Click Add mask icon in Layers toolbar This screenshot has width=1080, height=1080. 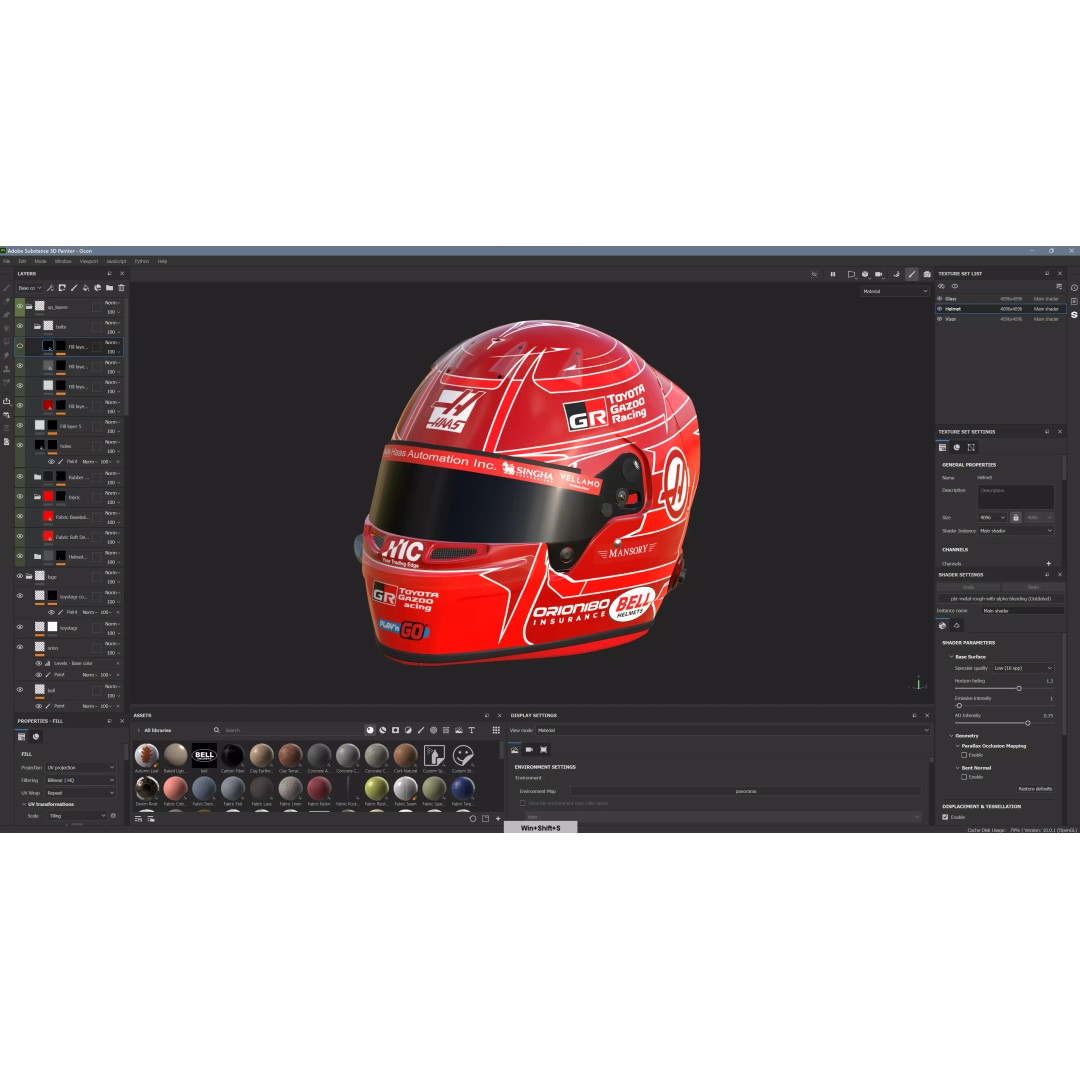point(62,288)
